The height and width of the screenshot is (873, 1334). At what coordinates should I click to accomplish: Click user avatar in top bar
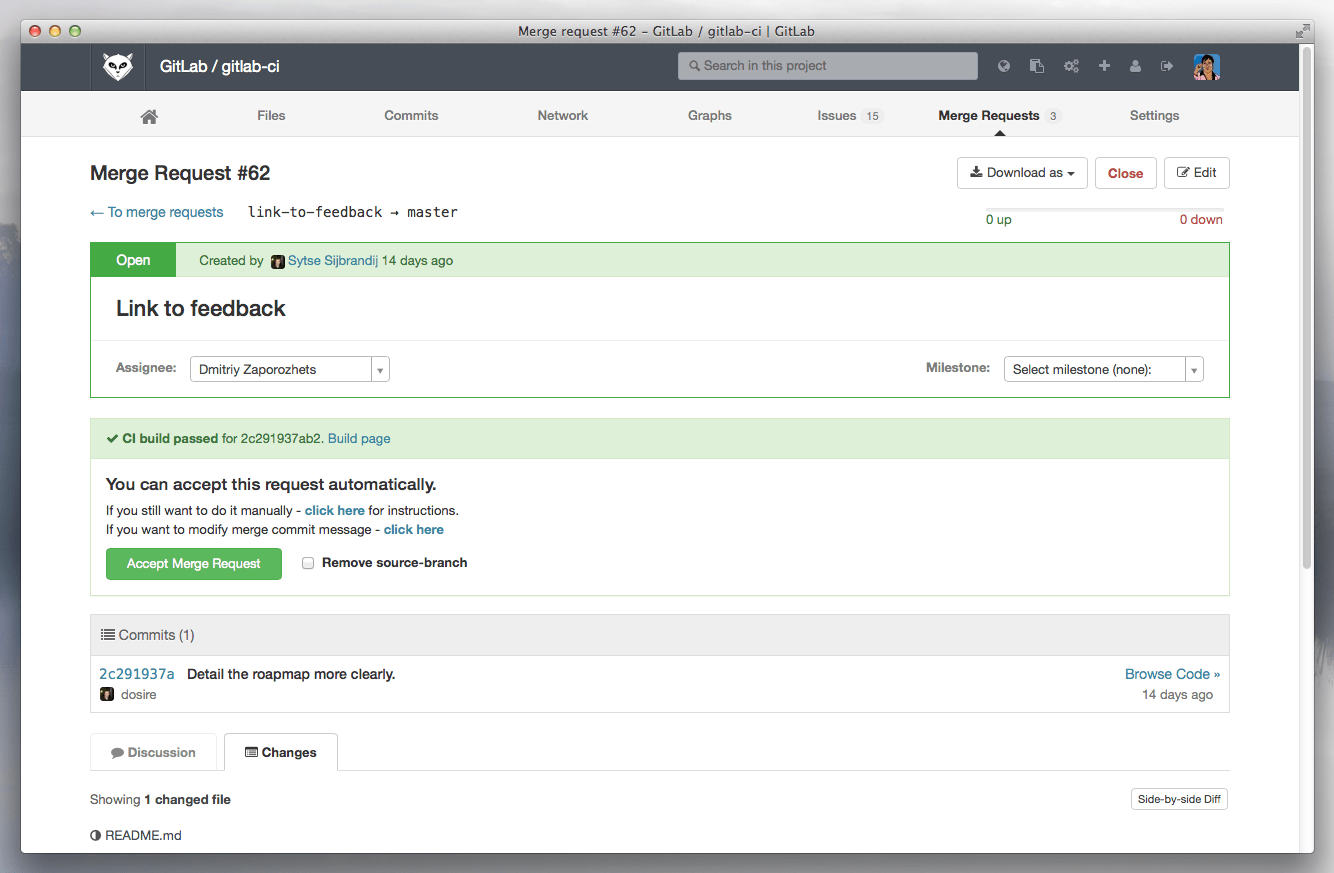1206,66
